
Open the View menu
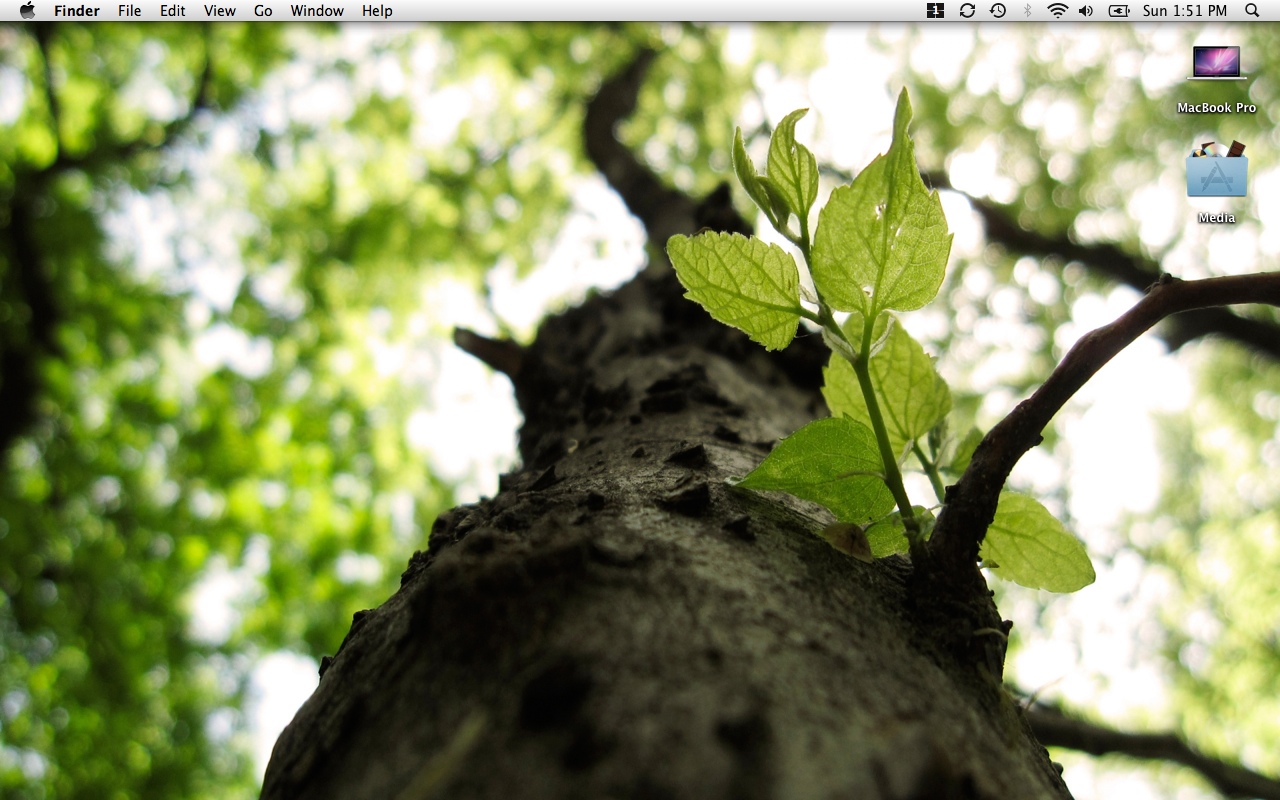pos(220,11)
